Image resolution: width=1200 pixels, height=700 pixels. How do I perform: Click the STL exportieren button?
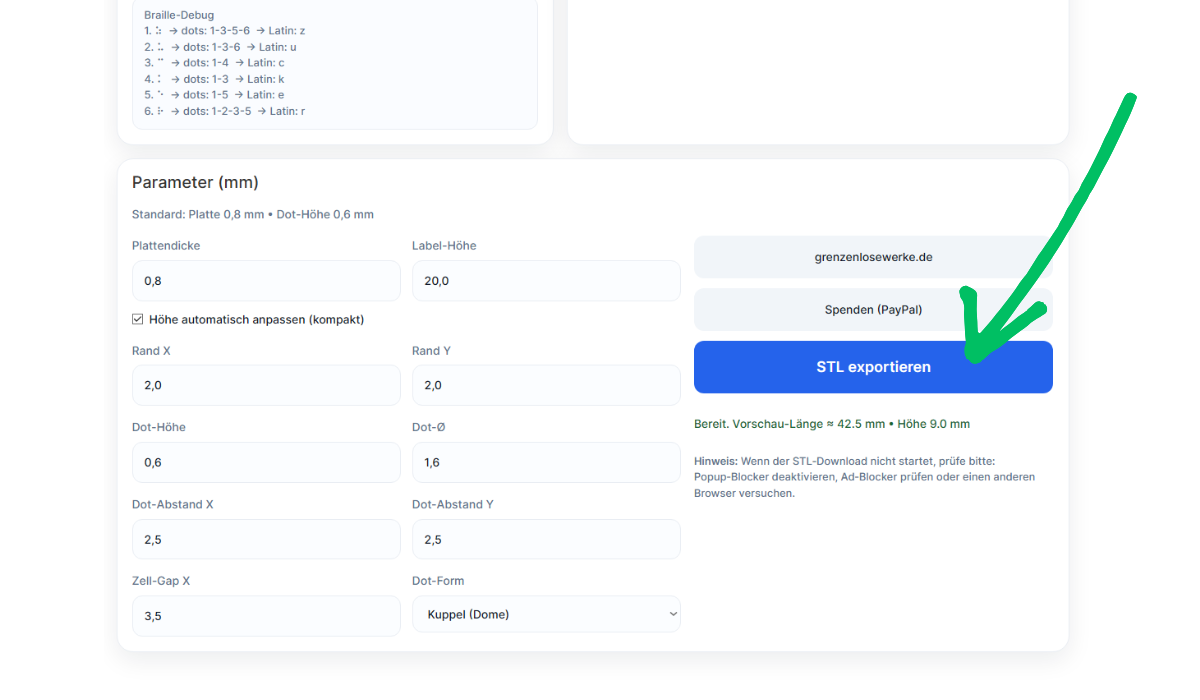pos(872,367)
